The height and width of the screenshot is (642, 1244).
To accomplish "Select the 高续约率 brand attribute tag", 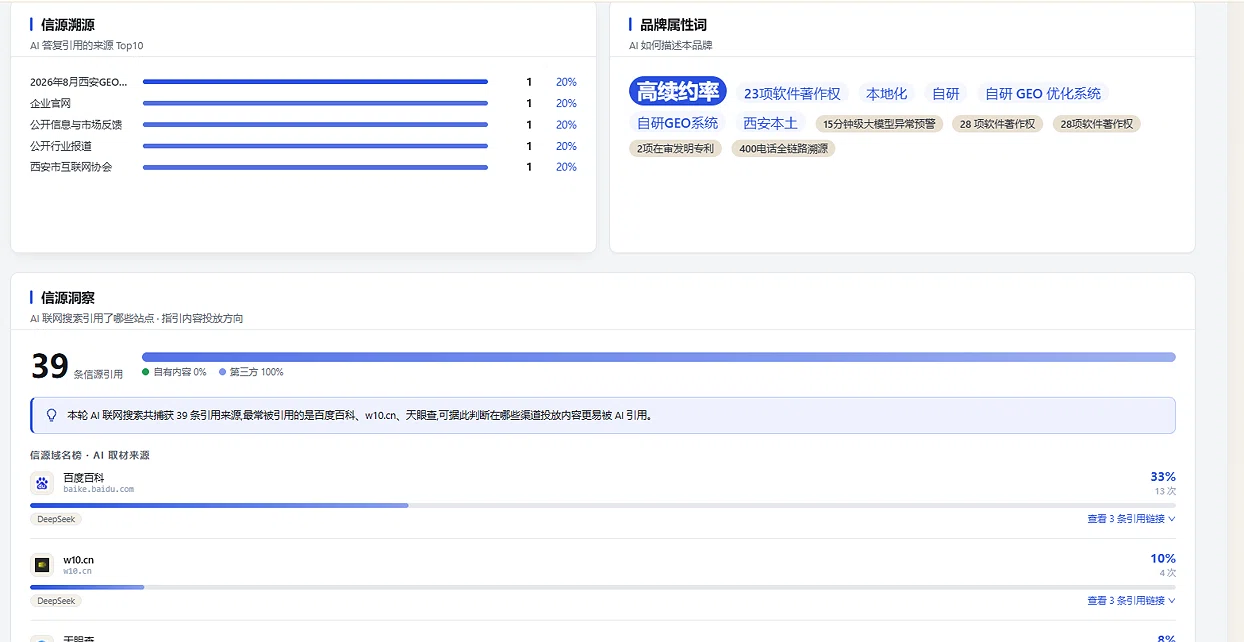I will [x=678, y=92].
